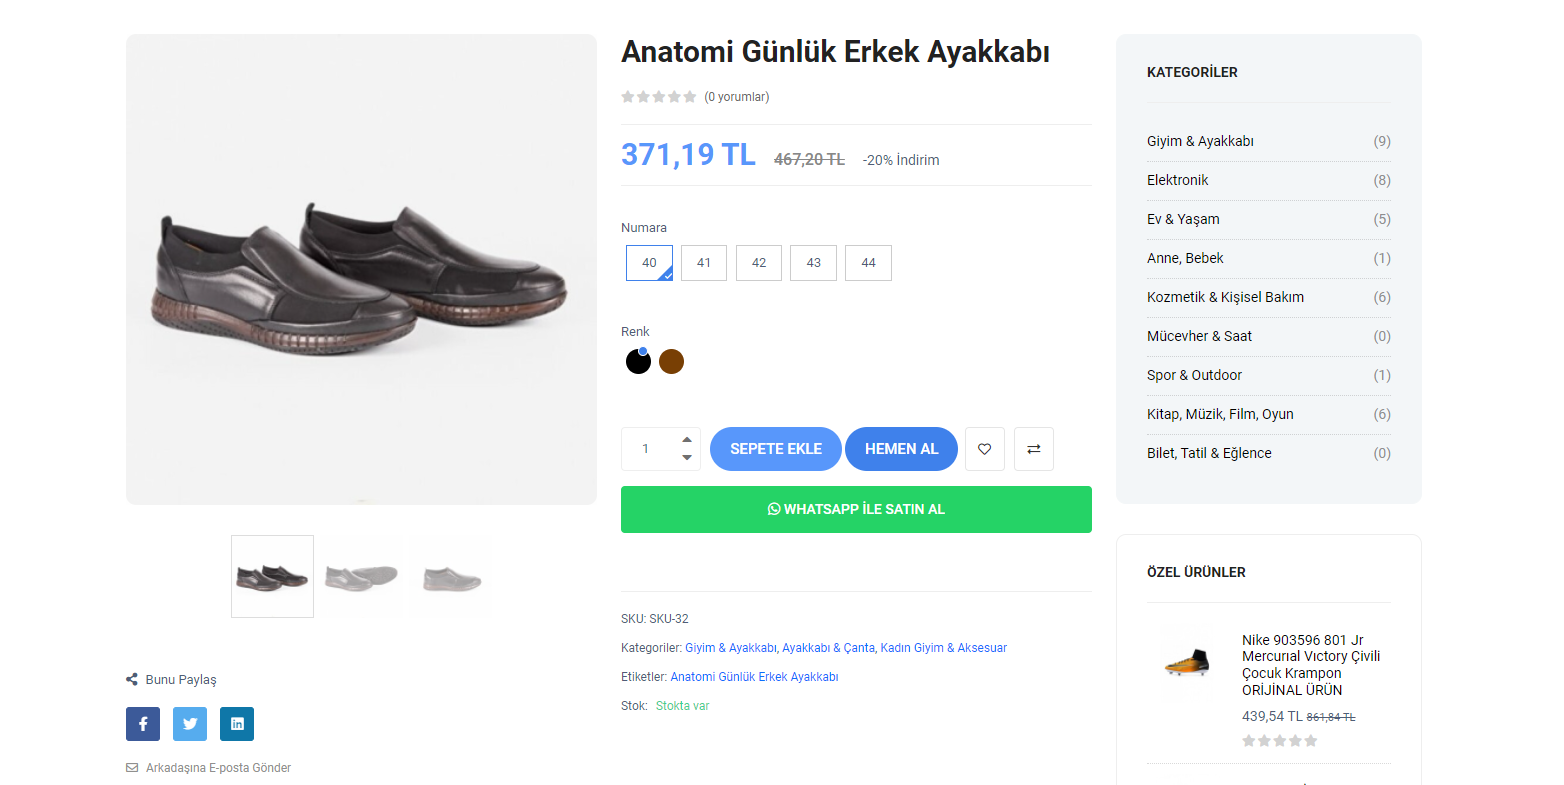Click the compare product arrows icon

1034,449
